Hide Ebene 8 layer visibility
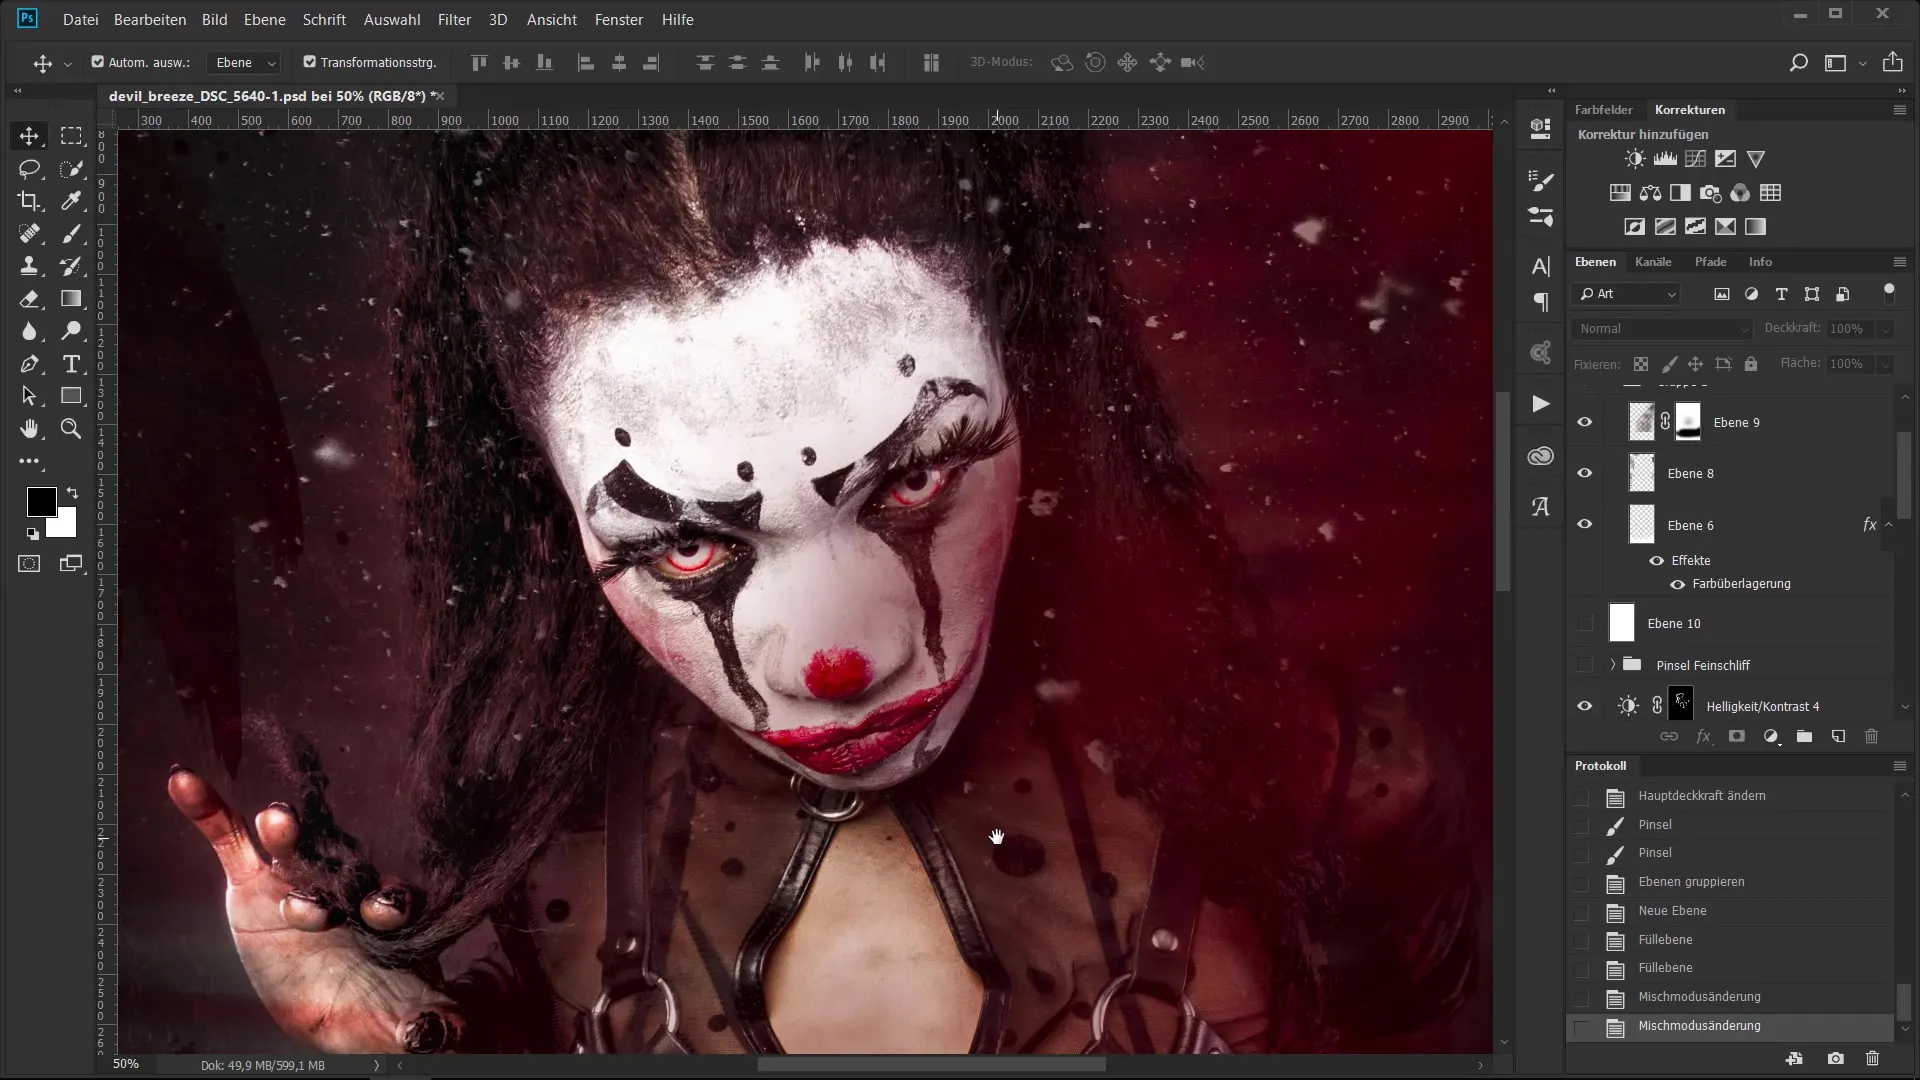The image size is (1920, 1080). (x=1585, y=473)
